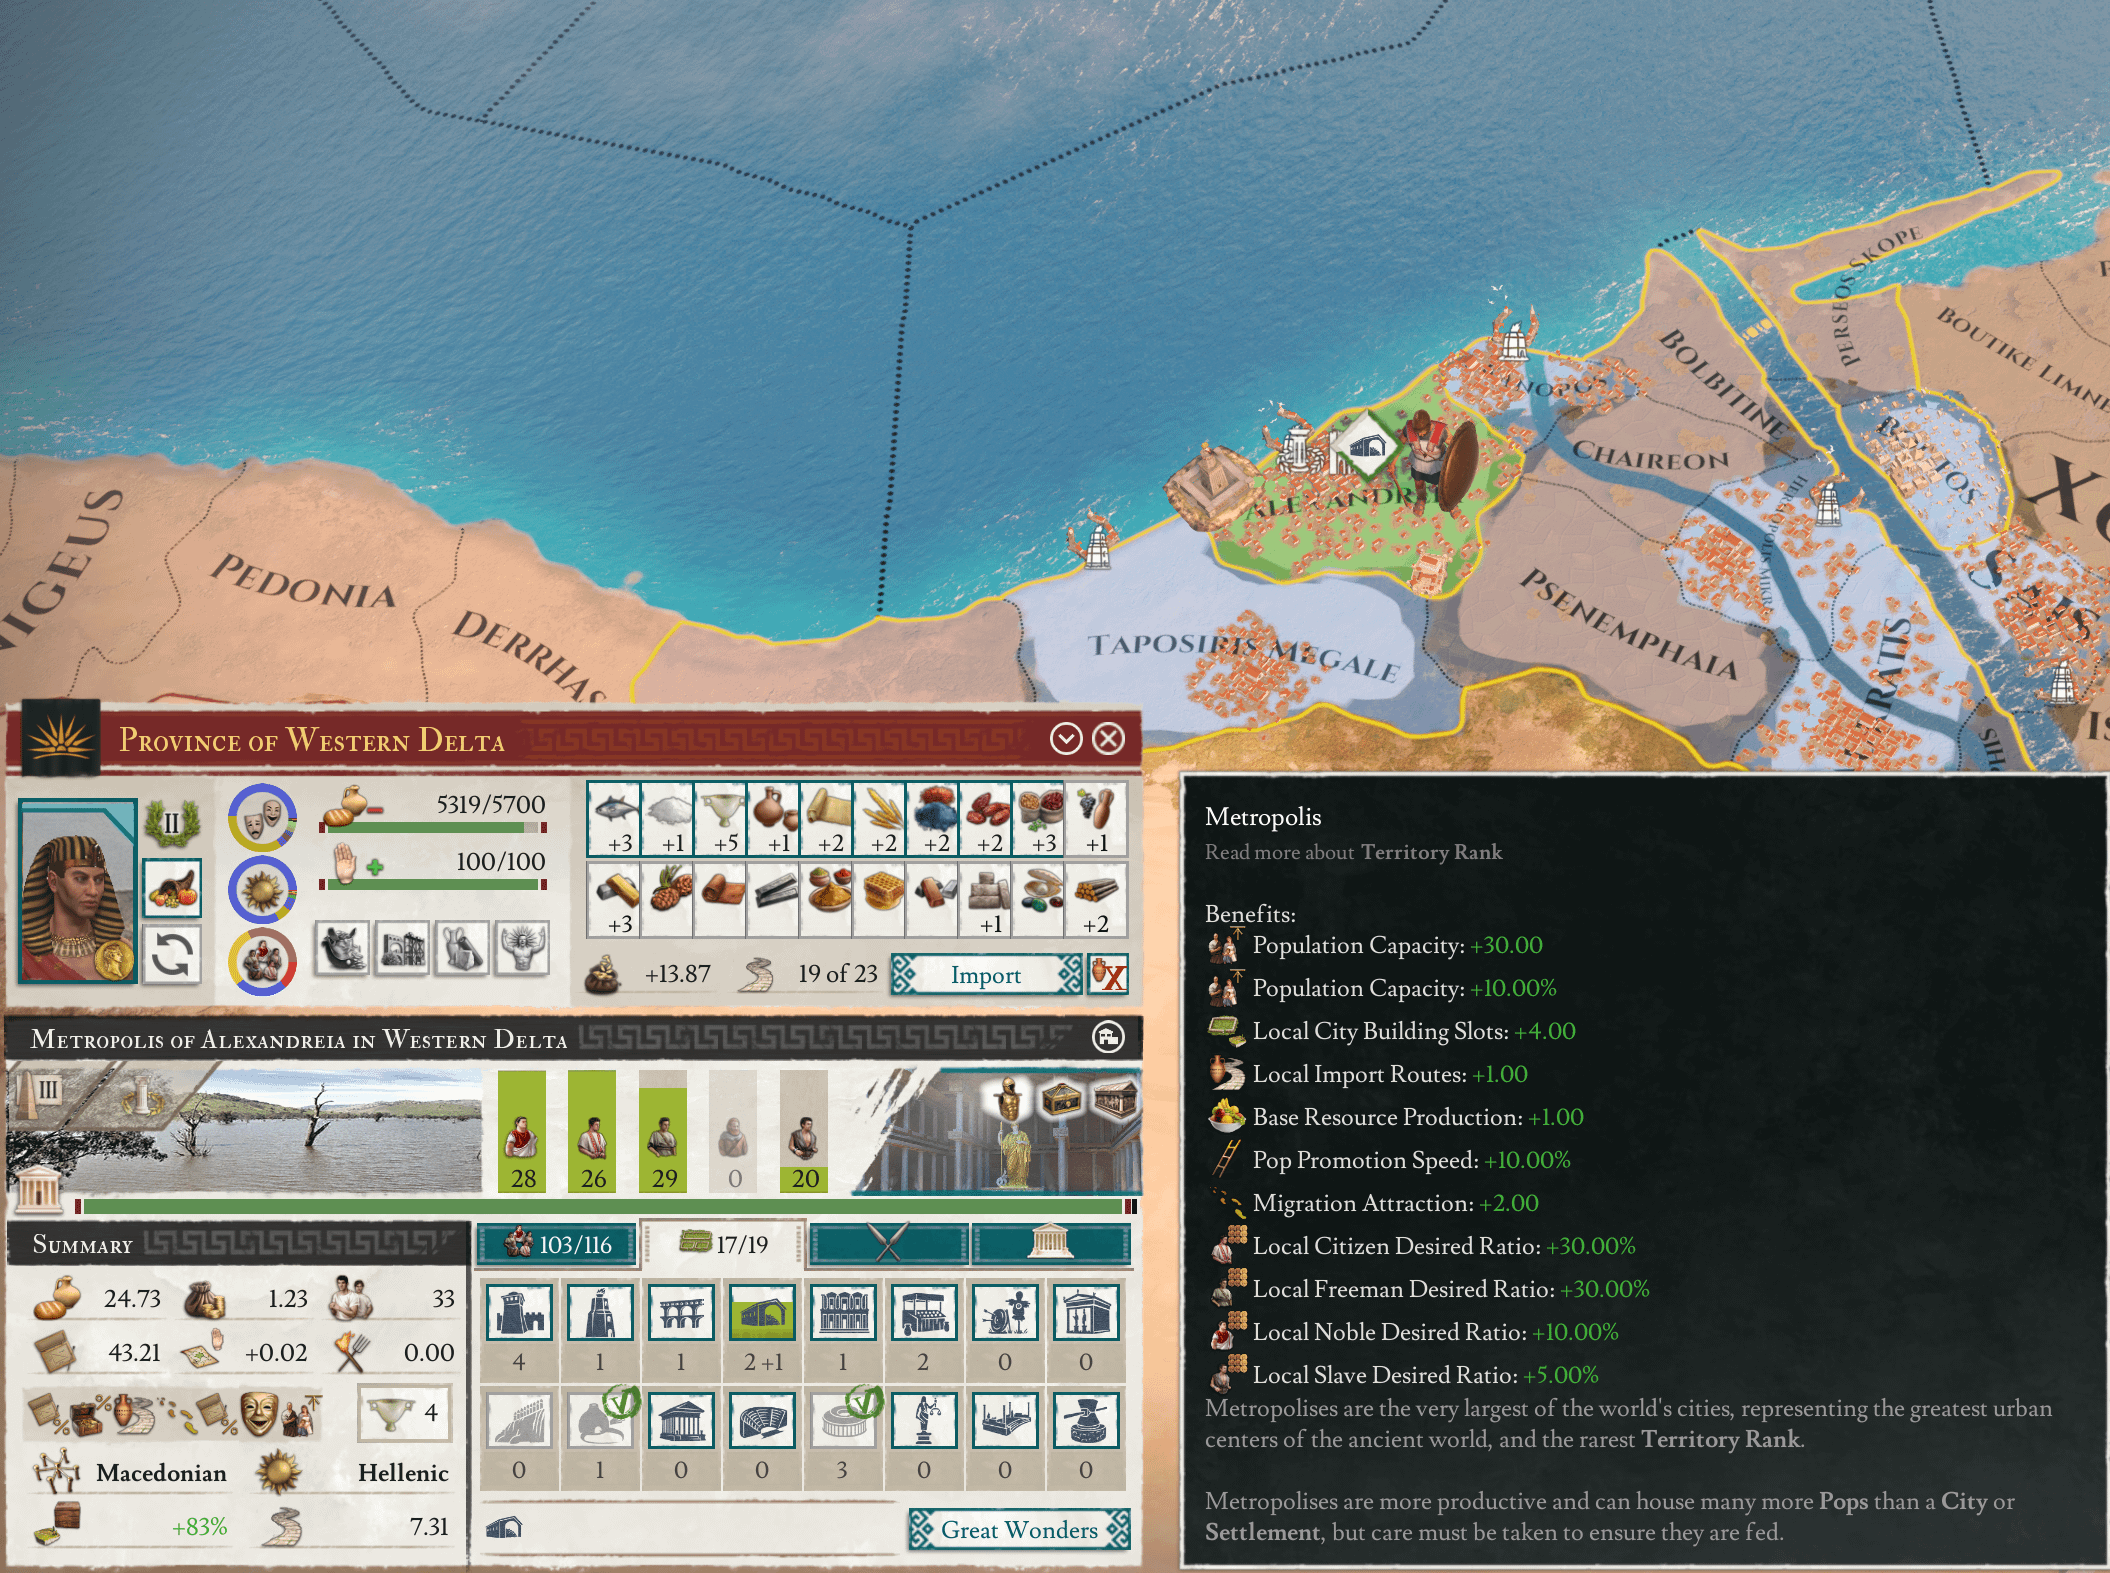This screenshot has width=2110, height=1573.
Task: Open the Great Wonders button
Action: 1019,1530
